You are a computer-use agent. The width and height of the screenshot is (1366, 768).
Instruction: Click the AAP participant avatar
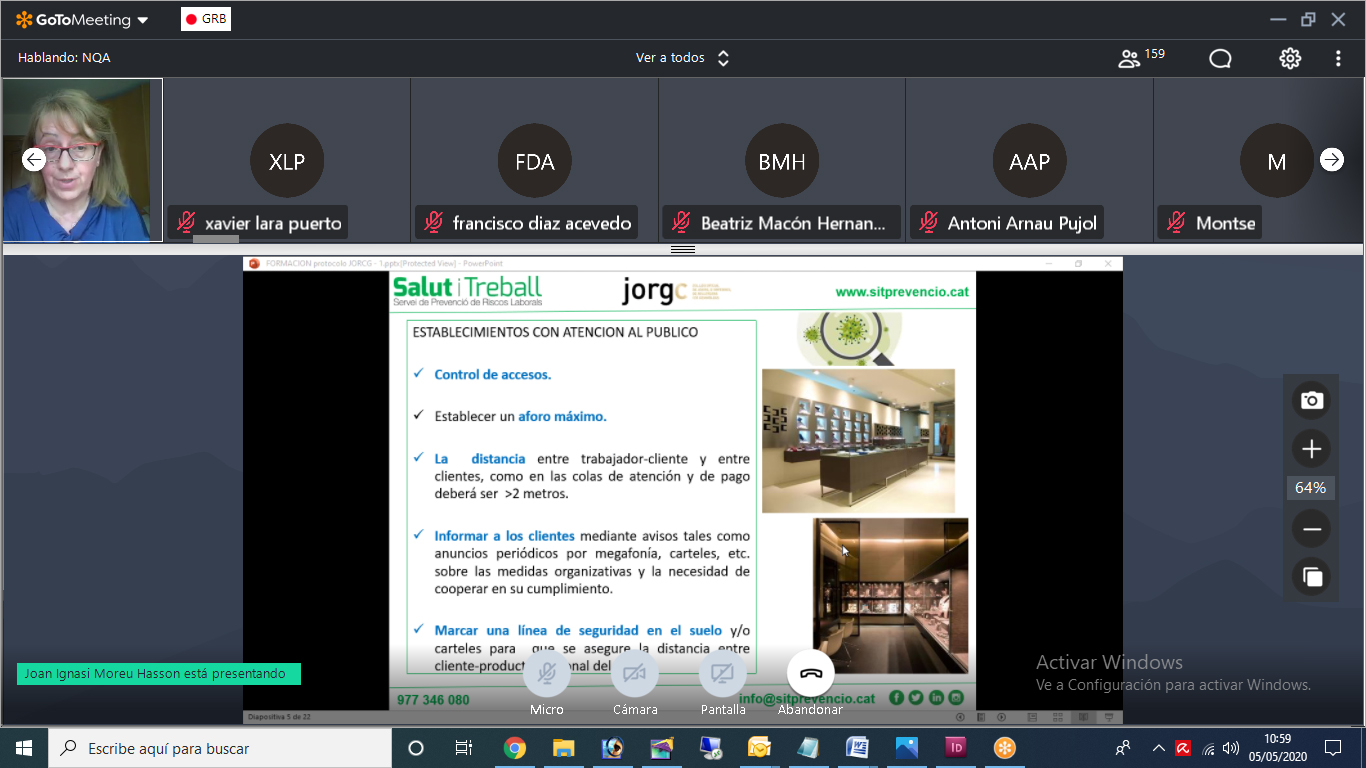coord(1030,161)
